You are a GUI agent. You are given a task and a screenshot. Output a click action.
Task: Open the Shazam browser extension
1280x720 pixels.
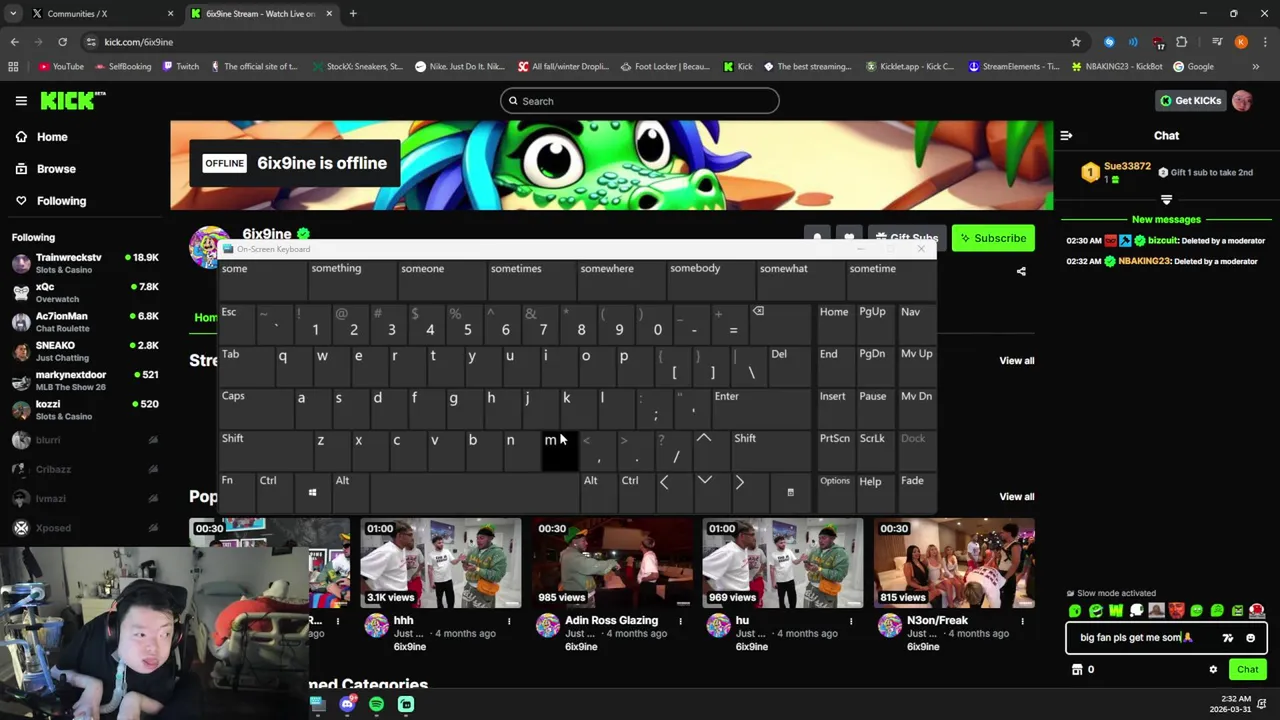pos(1109,42)
